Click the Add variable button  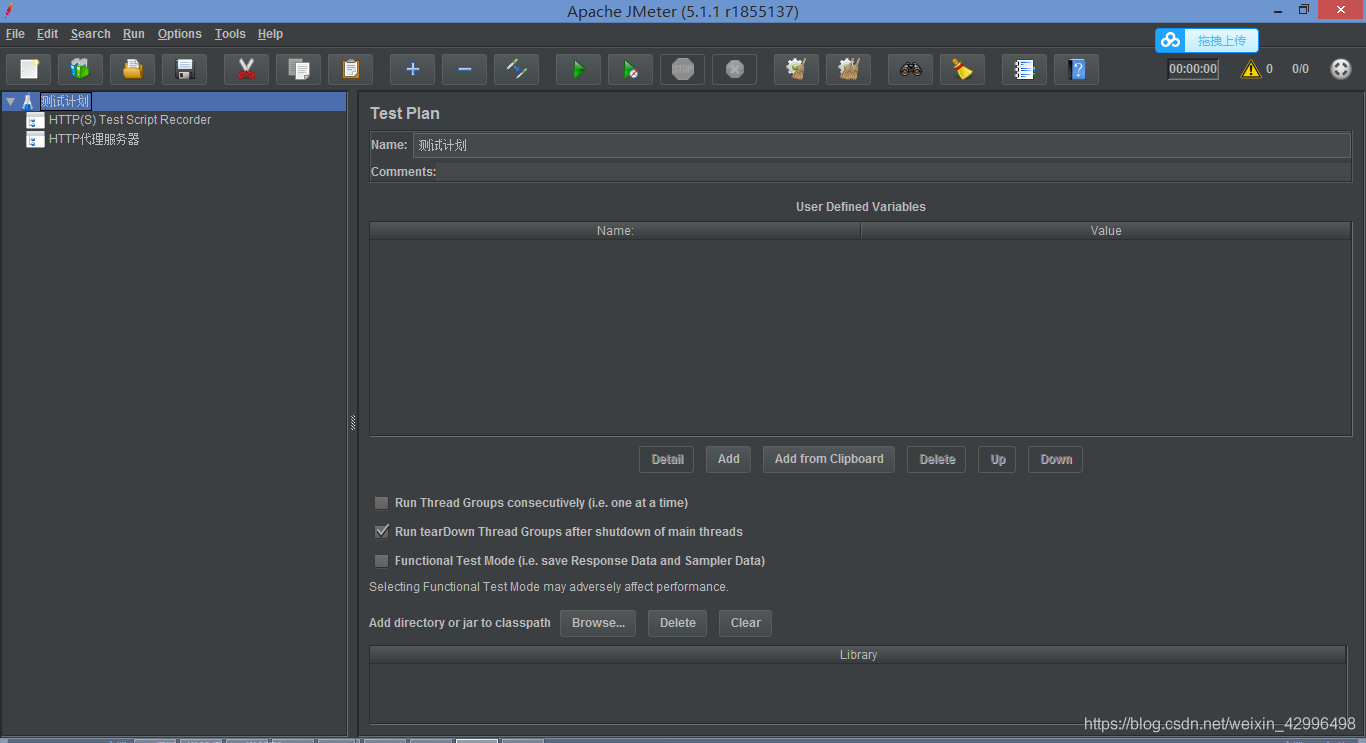(x=729, y=459)
